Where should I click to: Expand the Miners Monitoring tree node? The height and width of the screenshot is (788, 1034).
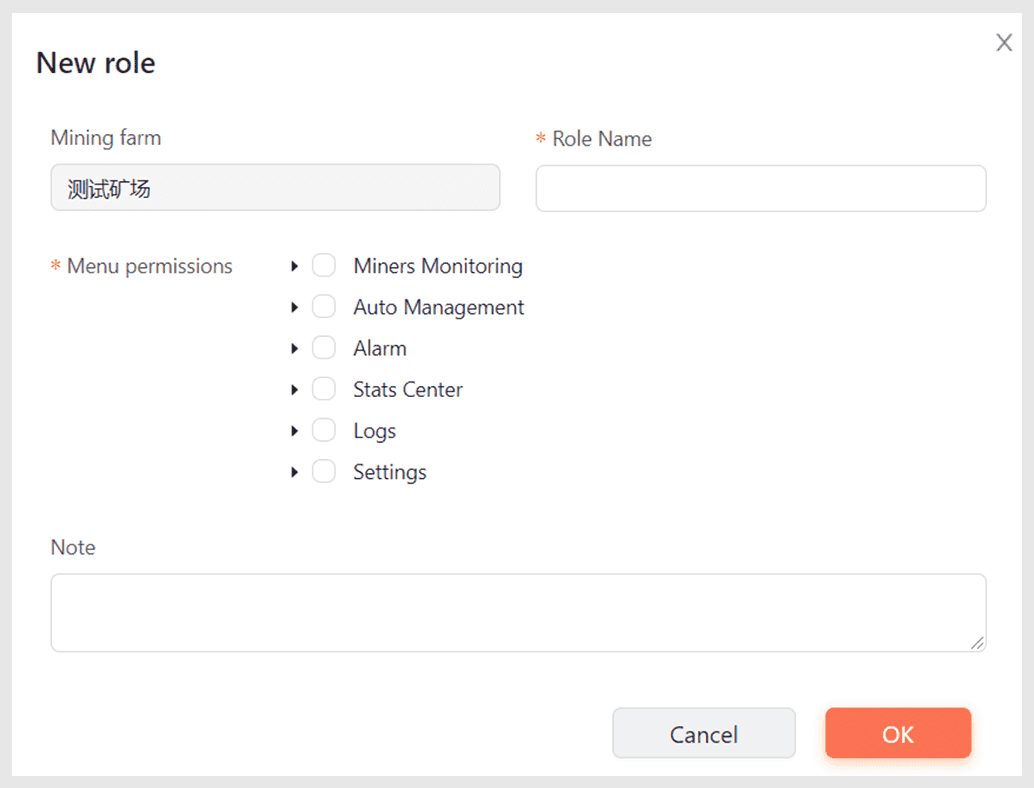coord(294,266)
